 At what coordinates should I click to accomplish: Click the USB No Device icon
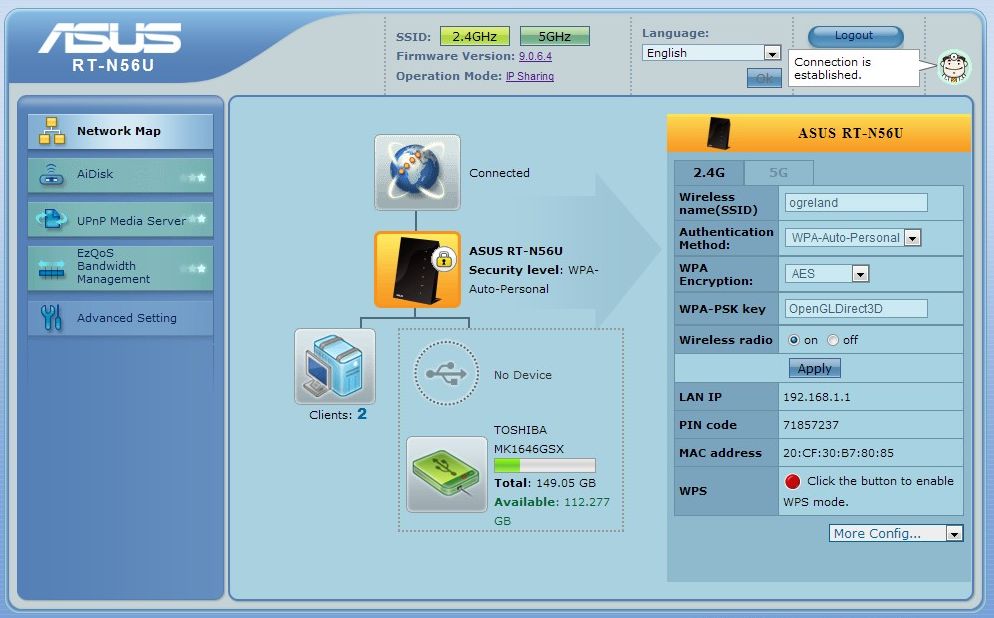tap(445, 374)
